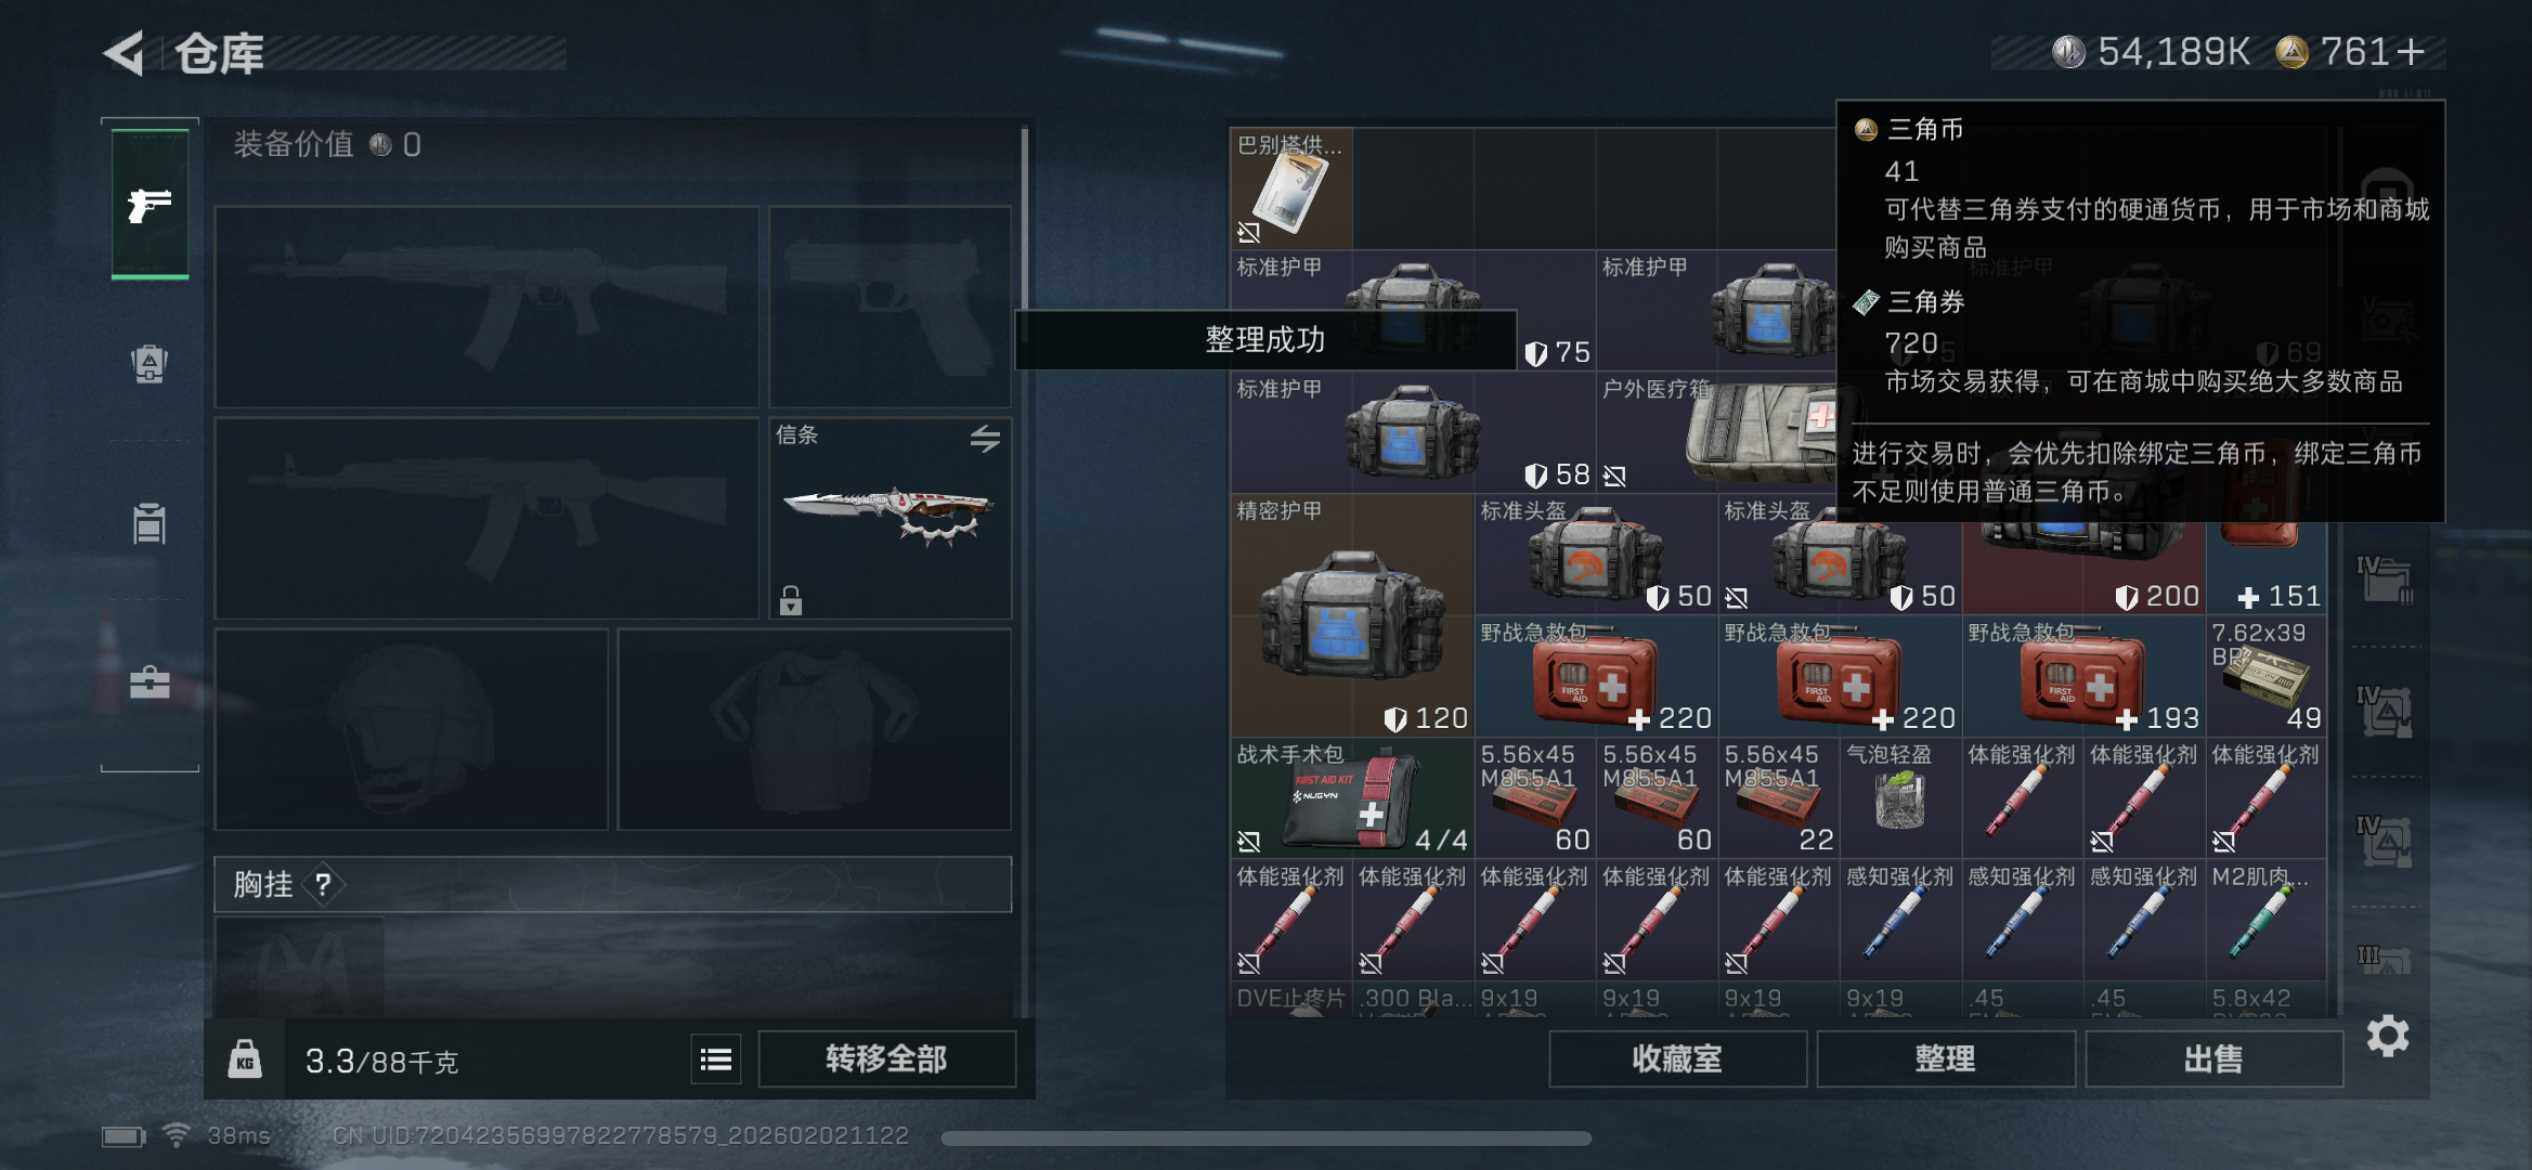Open the chest rig tab icon
This screenshot has width=2532, height=1170.
150,523
